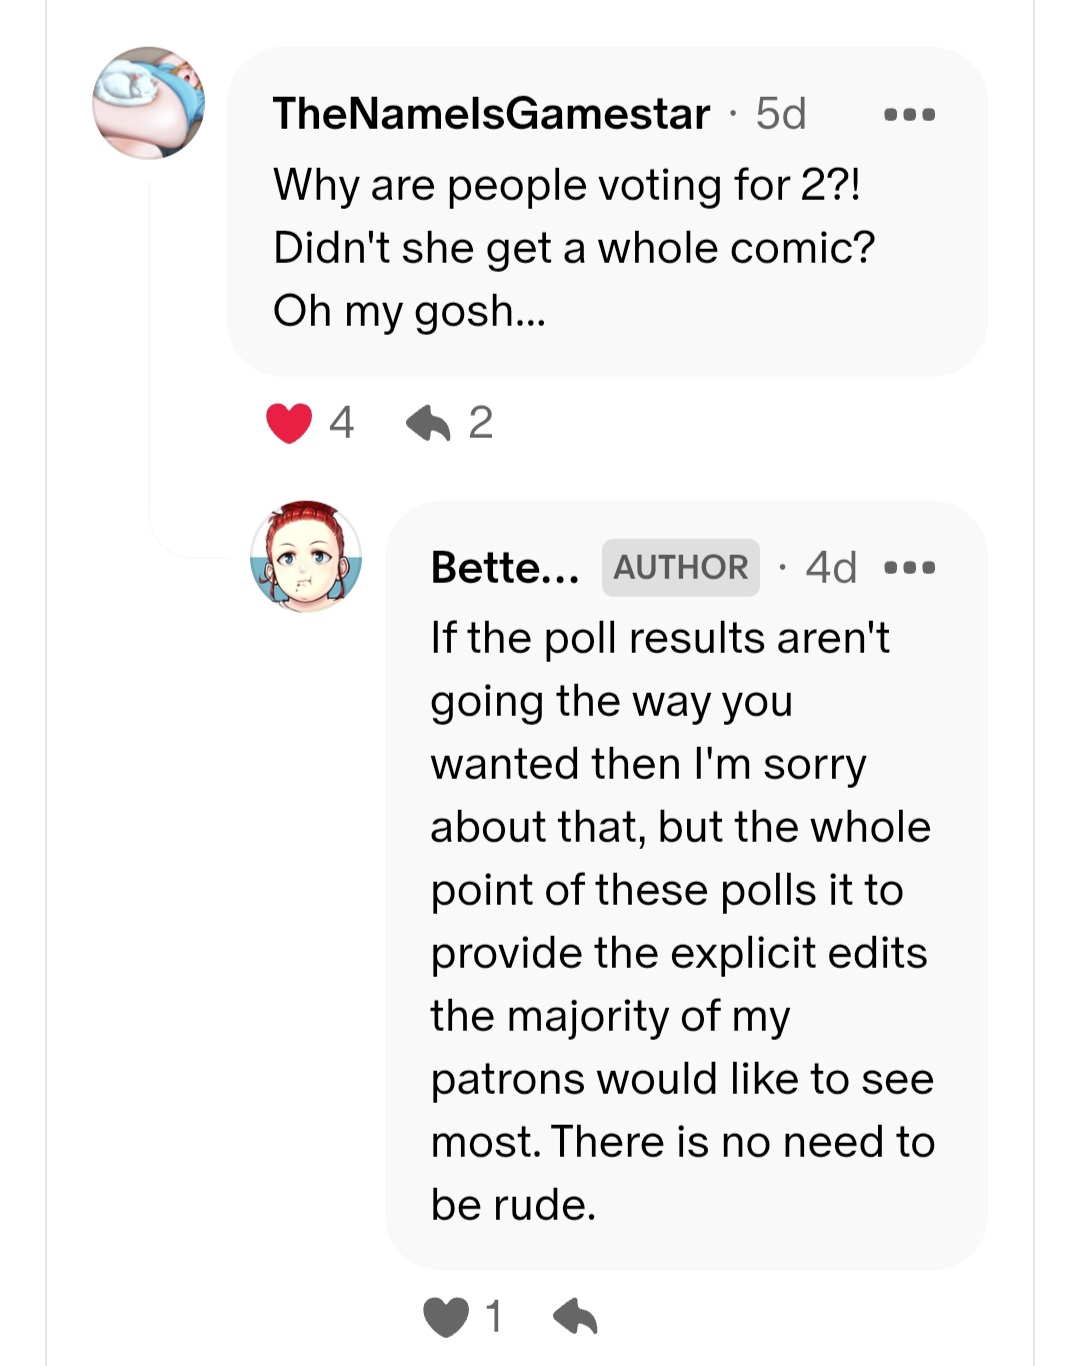The width and height of the screenshot is (1080, 1366).
Task: Open the three-dot menu on author's reply
Action: coord(910,568)
